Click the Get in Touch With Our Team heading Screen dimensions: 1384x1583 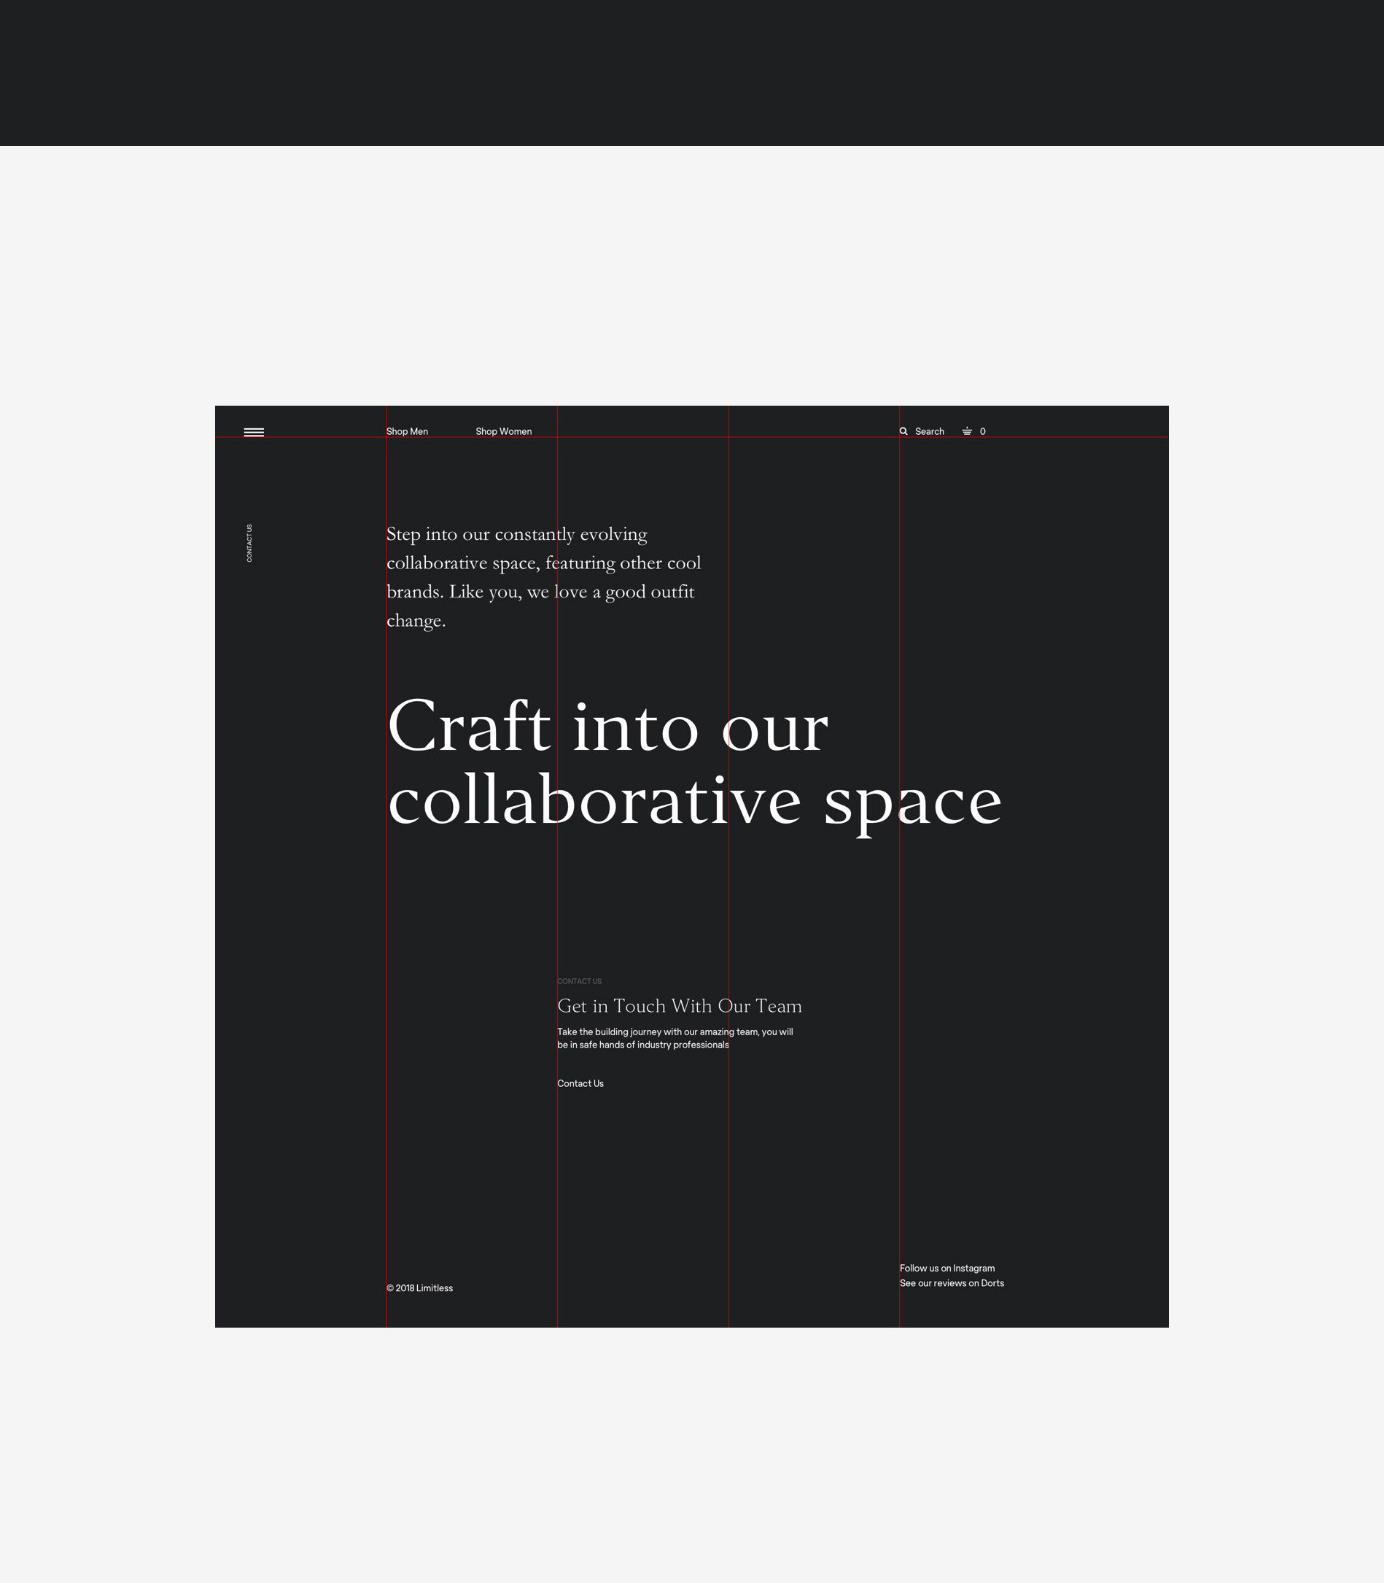[x=679, y=1006]
